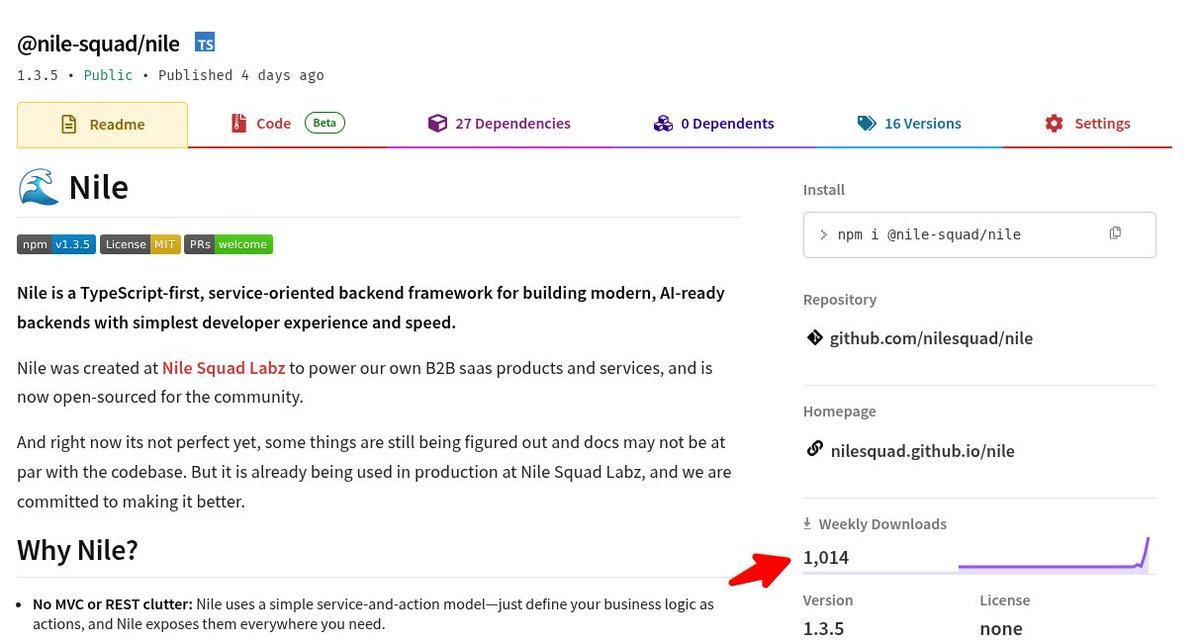Click the 1,014 weekly downloads count
Image resolution: width=1200 pixels, height=644 pixels.
click(x=826, y=558)
